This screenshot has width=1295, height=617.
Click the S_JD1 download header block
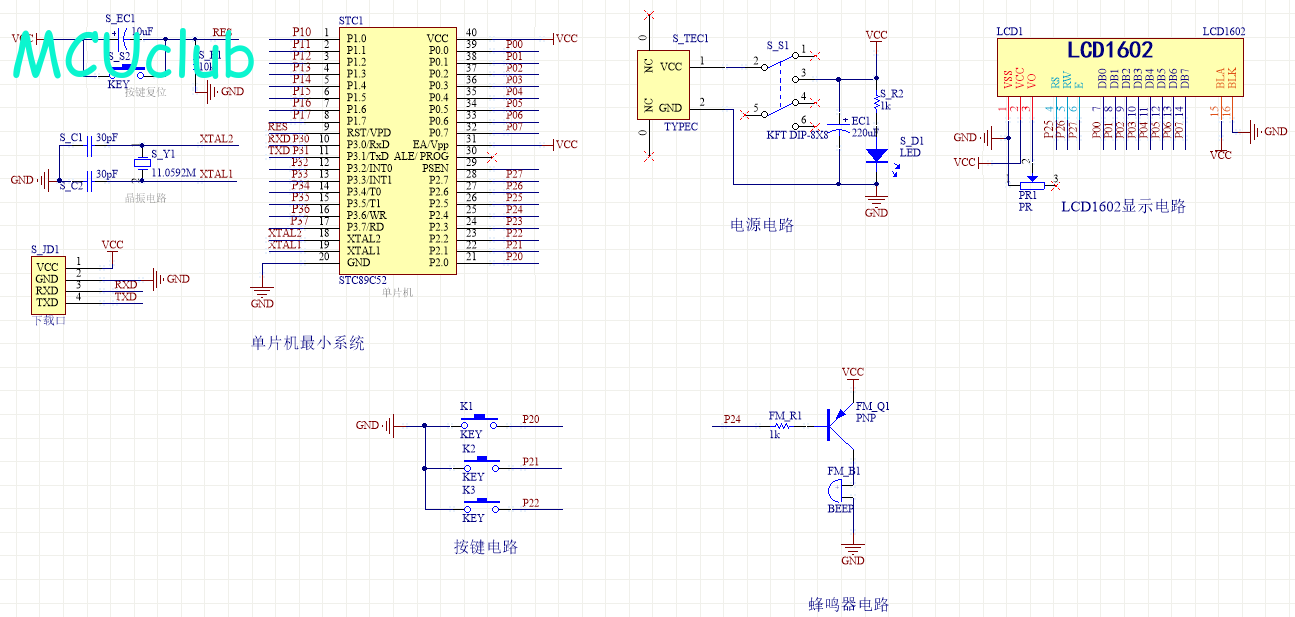tap(47, 284)
